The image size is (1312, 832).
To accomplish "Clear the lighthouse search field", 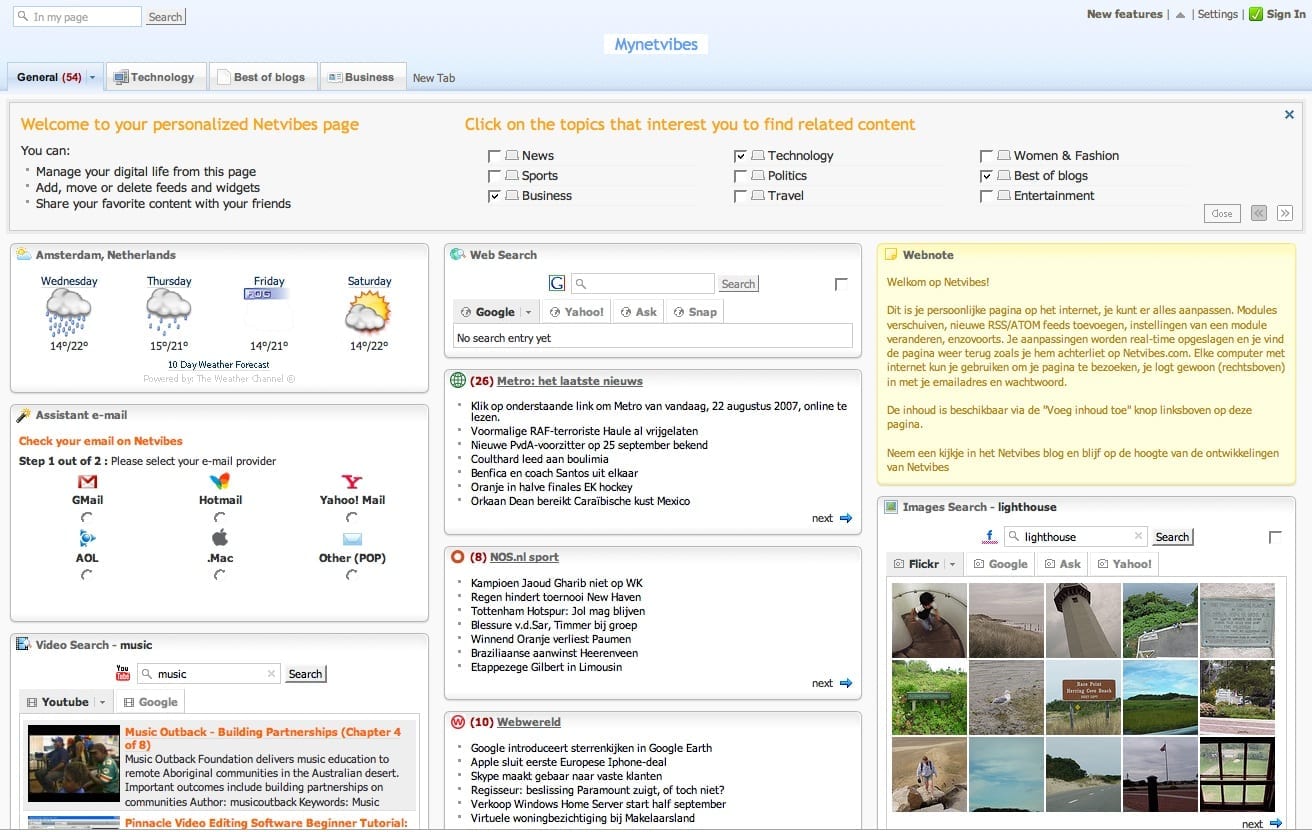I will point(1138,537).
